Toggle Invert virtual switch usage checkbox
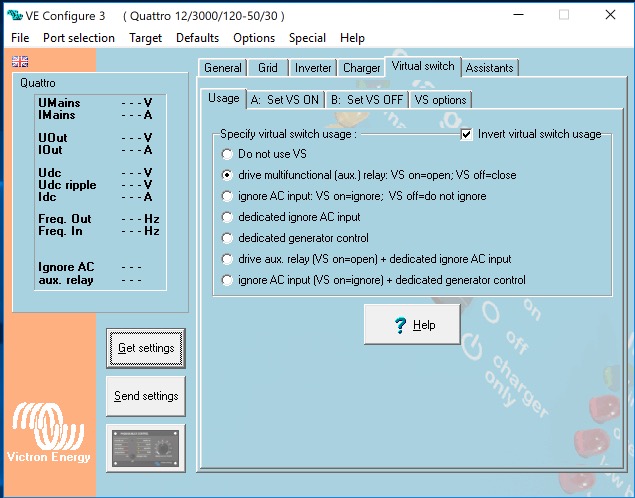Screen dimensions: 635x498 pyautogui.click(x=466, y=134)
